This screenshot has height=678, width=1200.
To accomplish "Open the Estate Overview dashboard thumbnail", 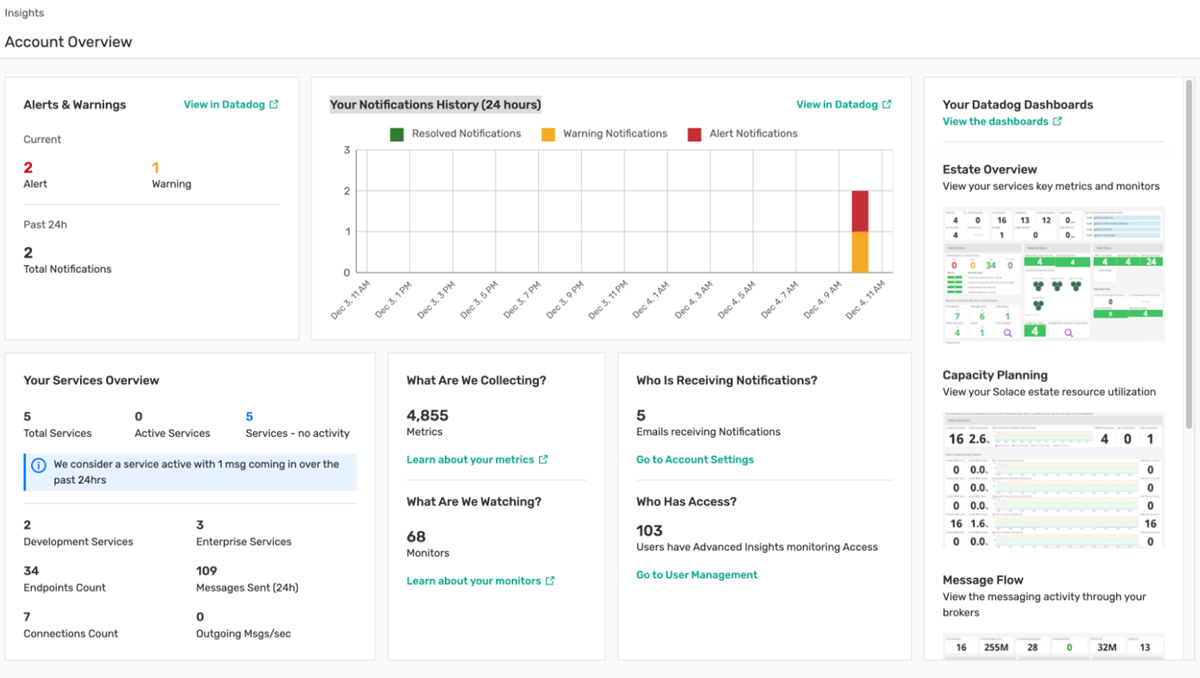I will (1053, 274).
